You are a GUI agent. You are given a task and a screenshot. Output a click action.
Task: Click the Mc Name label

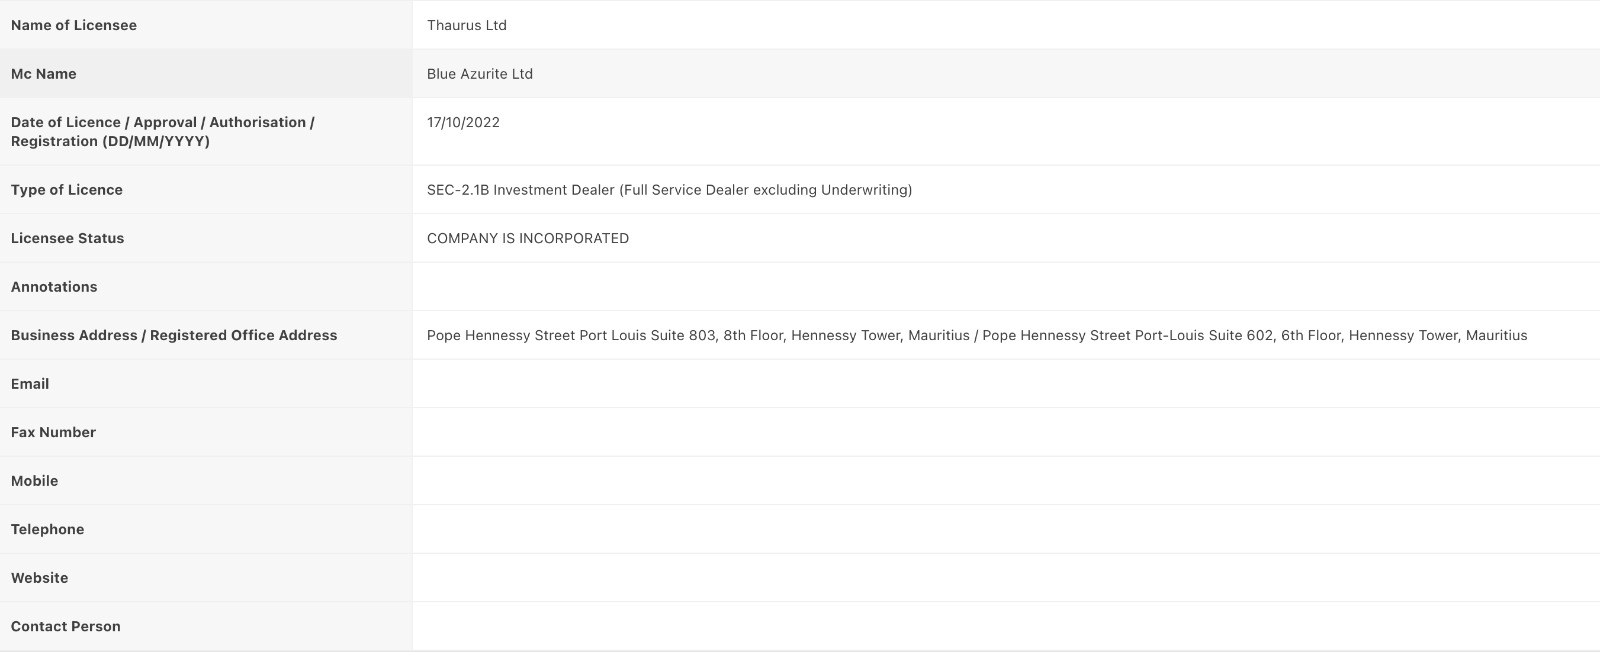pos(44,74)
